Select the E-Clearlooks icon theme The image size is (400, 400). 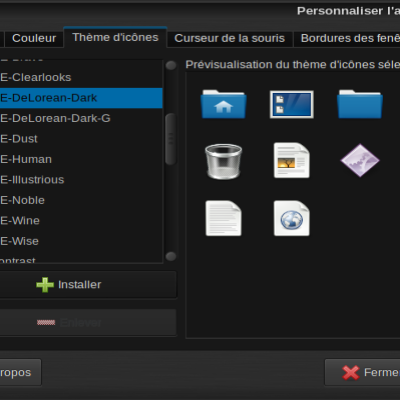coord(81,77)
